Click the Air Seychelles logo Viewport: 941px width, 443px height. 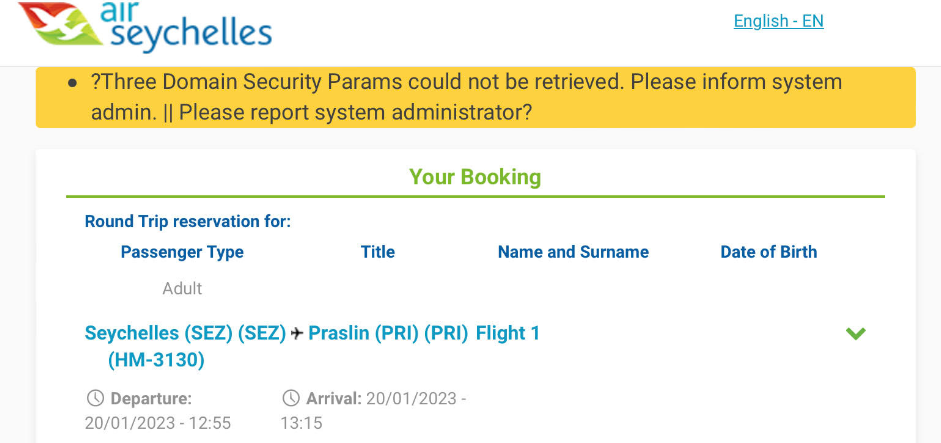tap(145, 26)
